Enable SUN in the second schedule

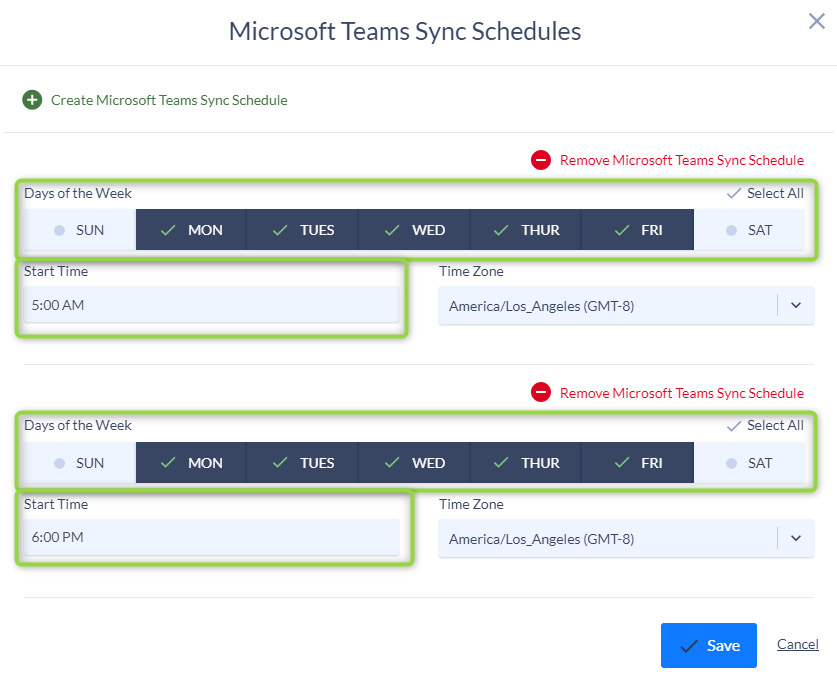coord(80,463)
